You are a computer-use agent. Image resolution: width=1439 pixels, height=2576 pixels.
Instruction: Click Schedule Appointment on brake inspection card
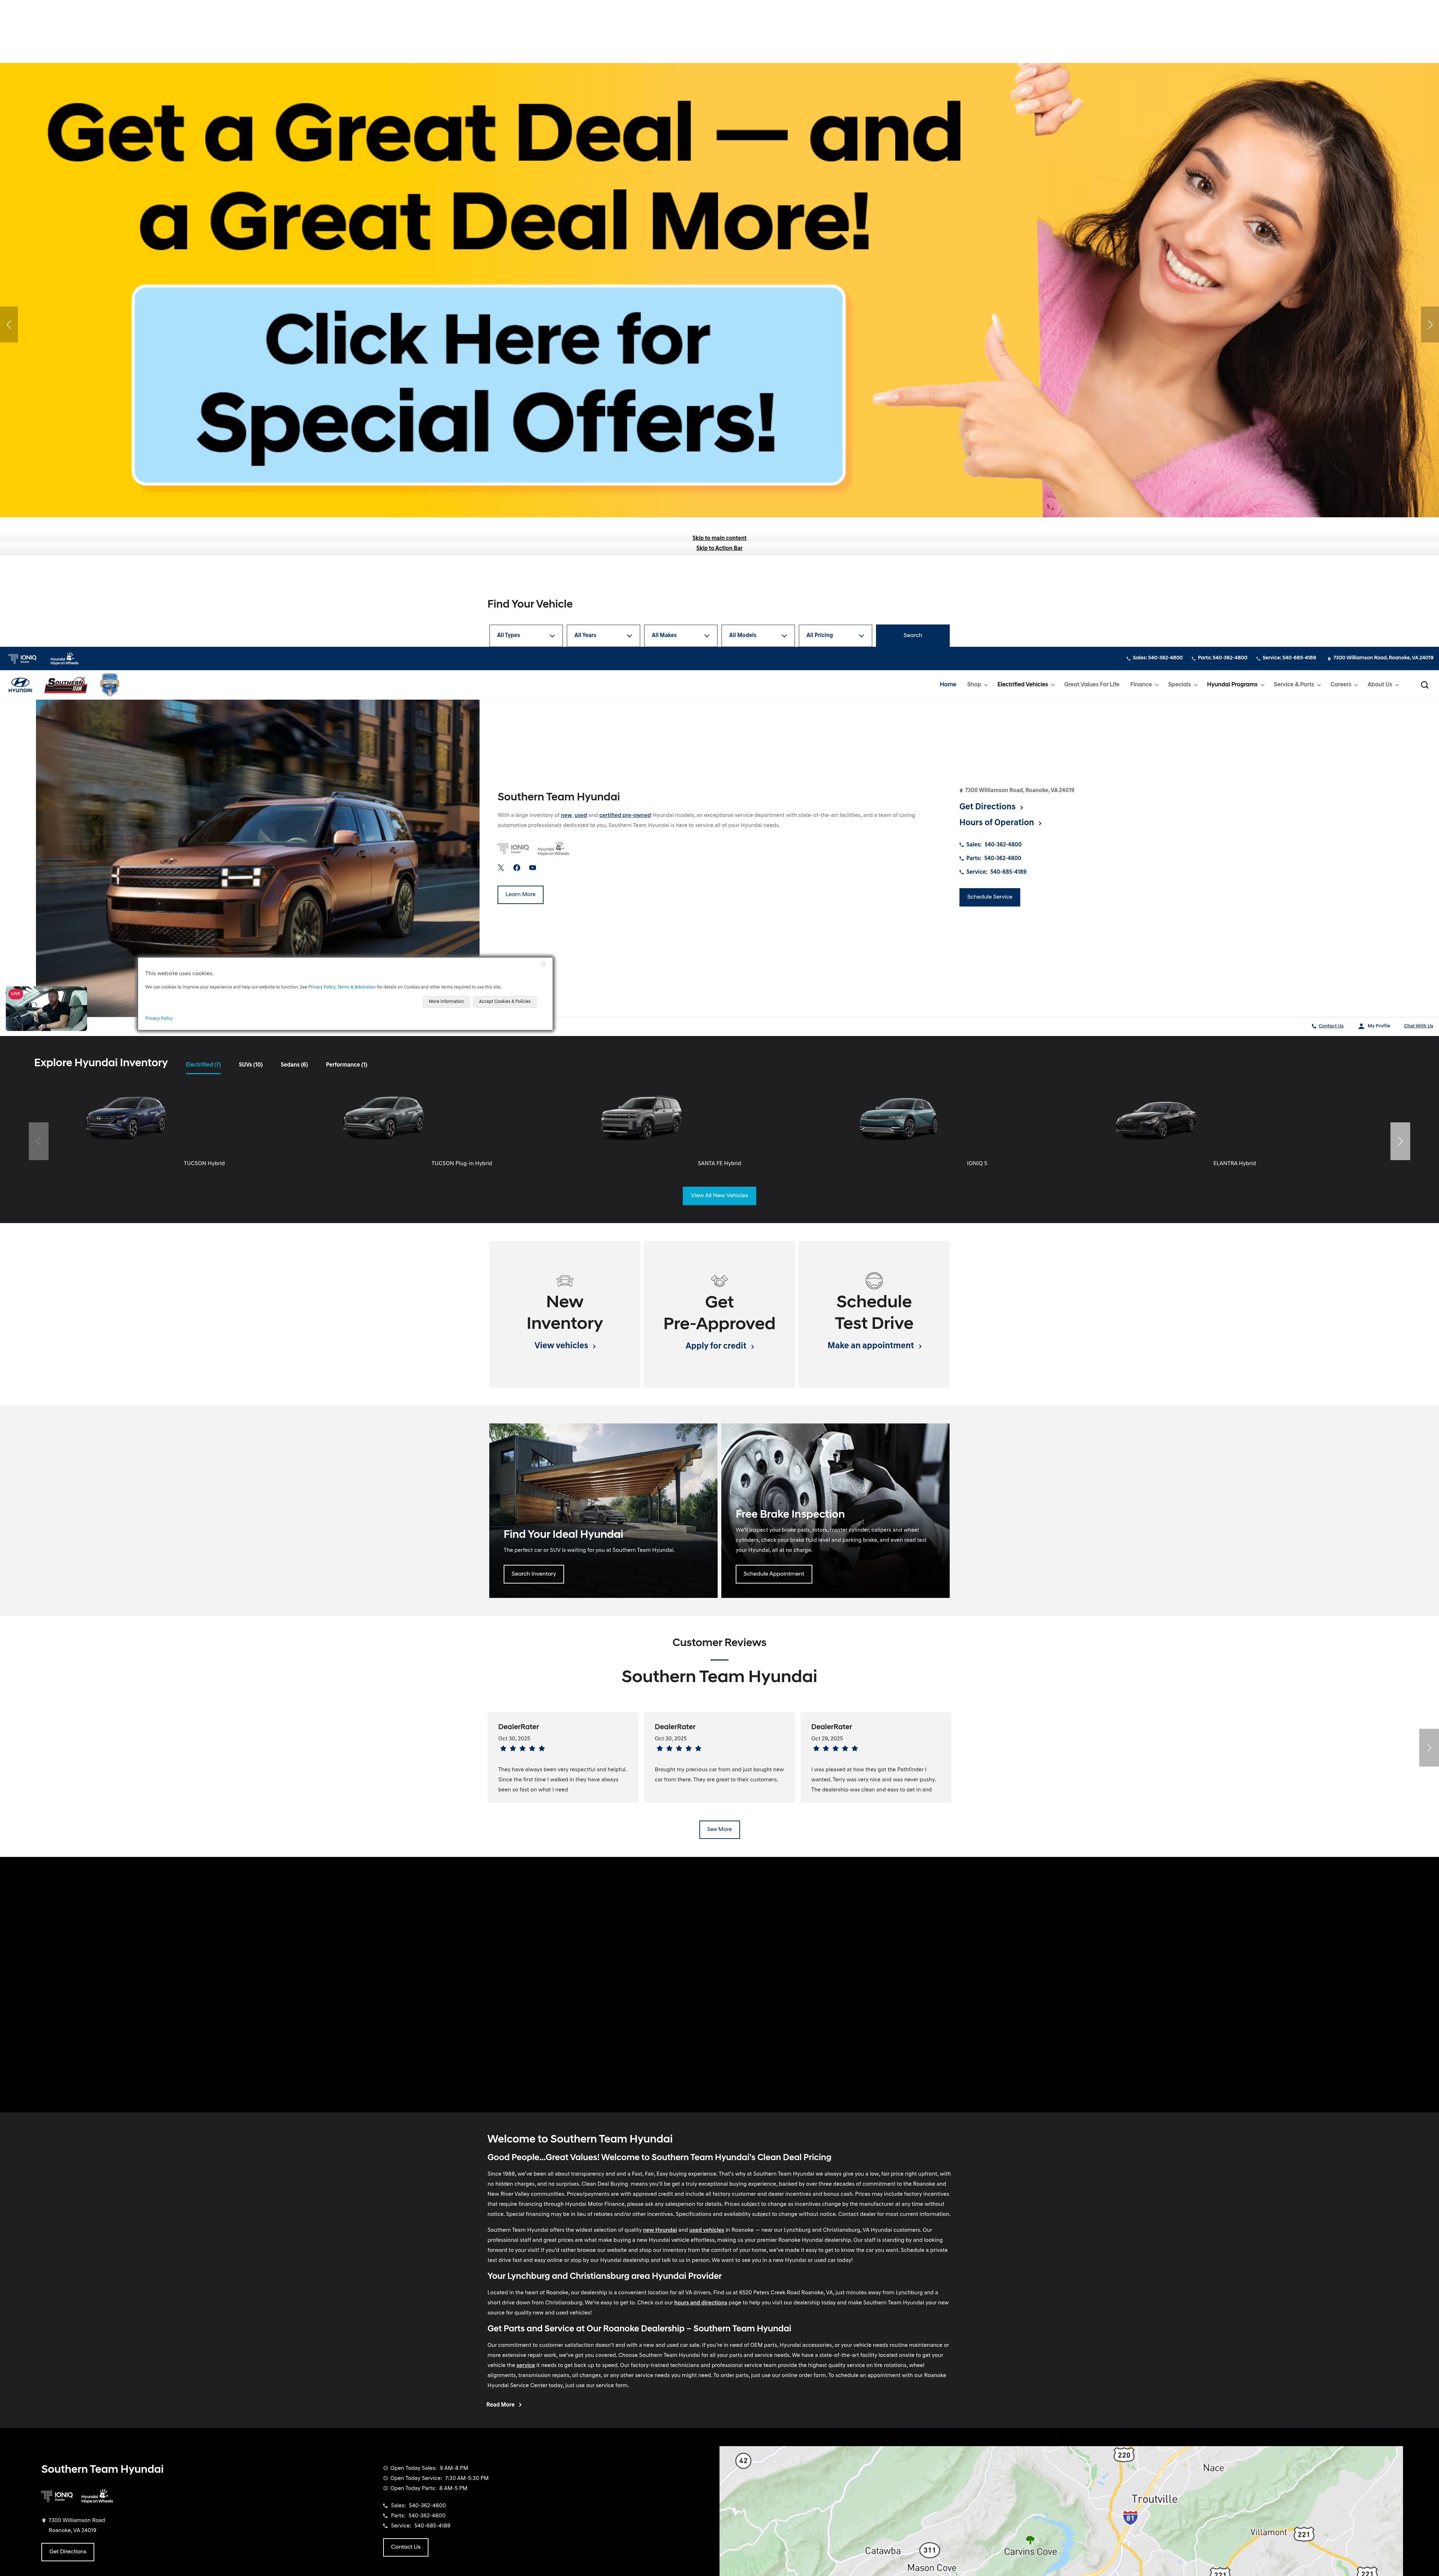tap(773, 1574)
